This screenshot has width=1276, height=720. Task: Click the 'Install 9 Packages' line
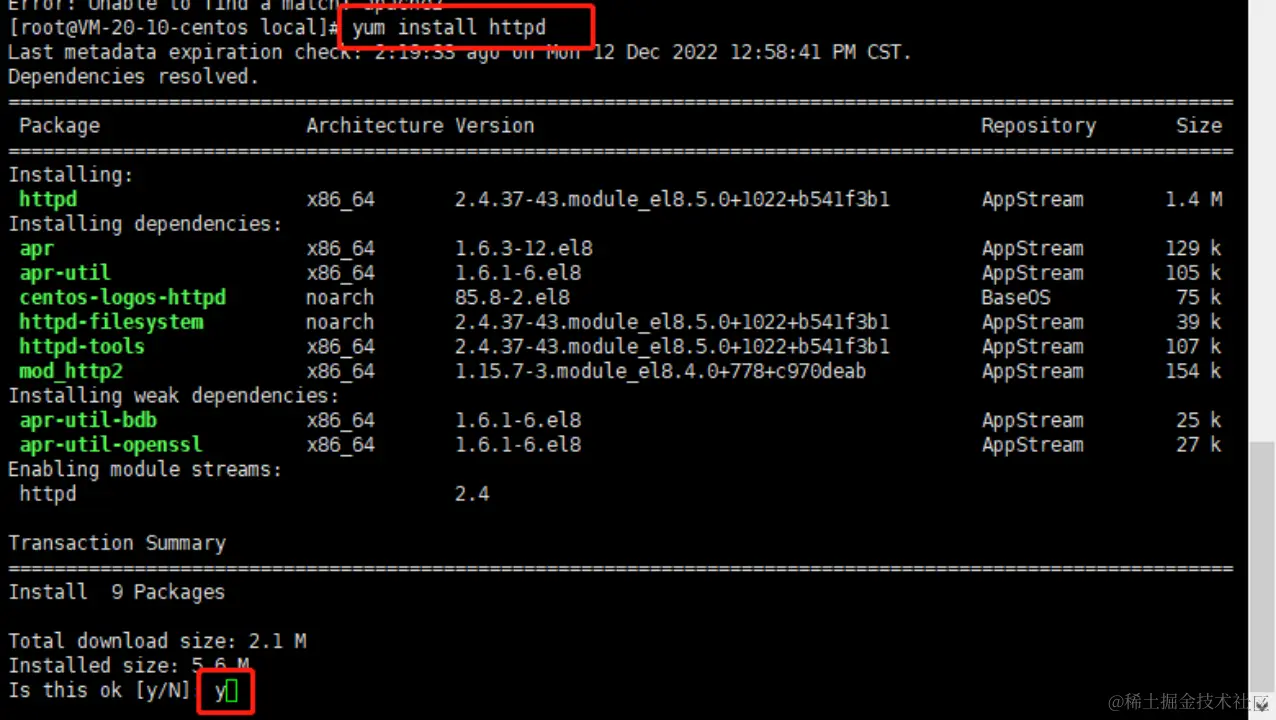click(x=117, y=592)
